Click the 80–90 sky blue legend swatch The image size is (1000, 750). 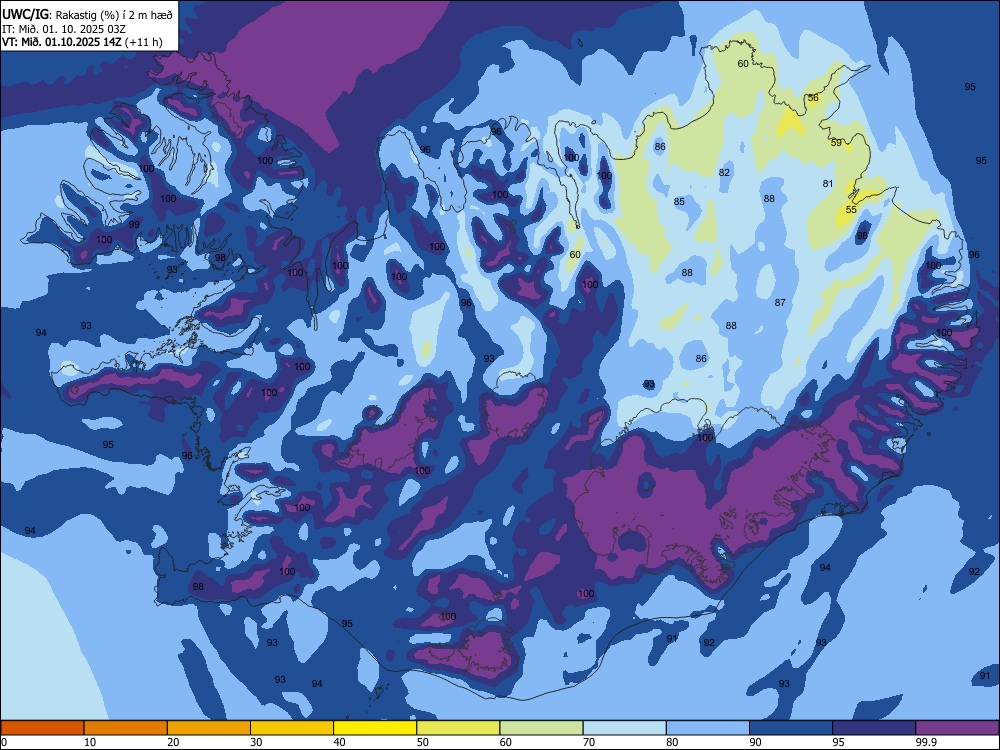point(707,728)
